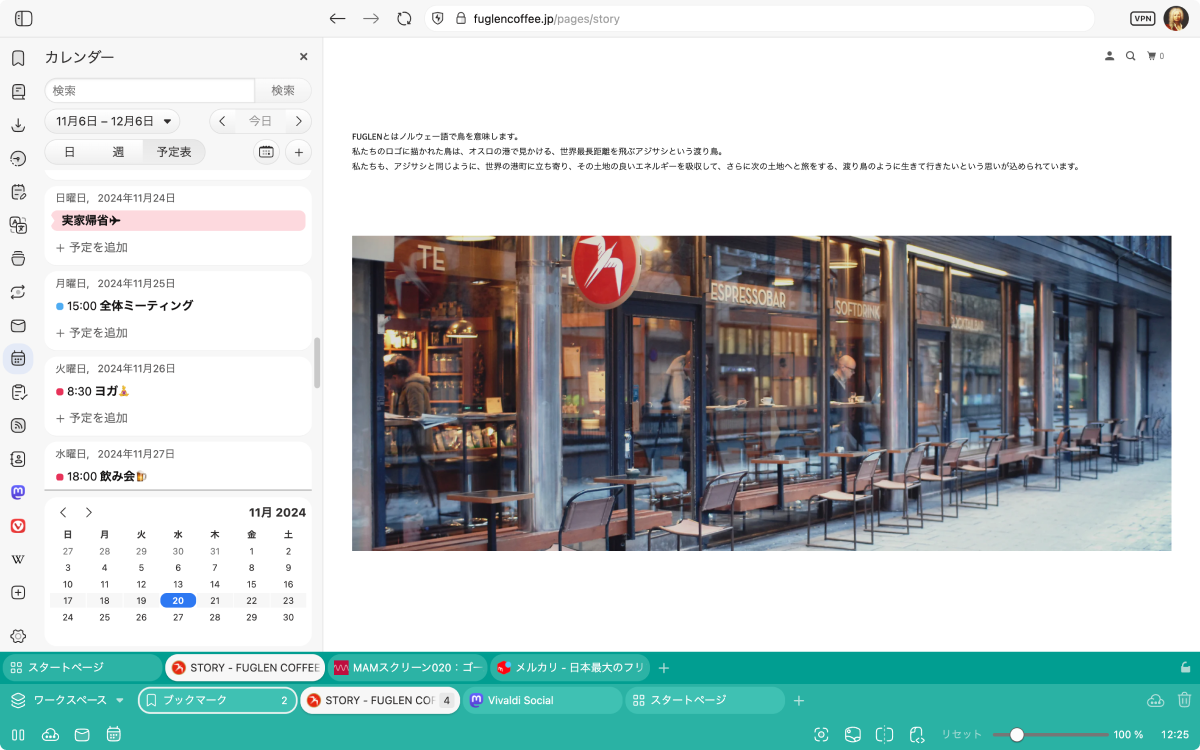
Task: Click the 今日 (today) button
Action: (x=260, y=121)
